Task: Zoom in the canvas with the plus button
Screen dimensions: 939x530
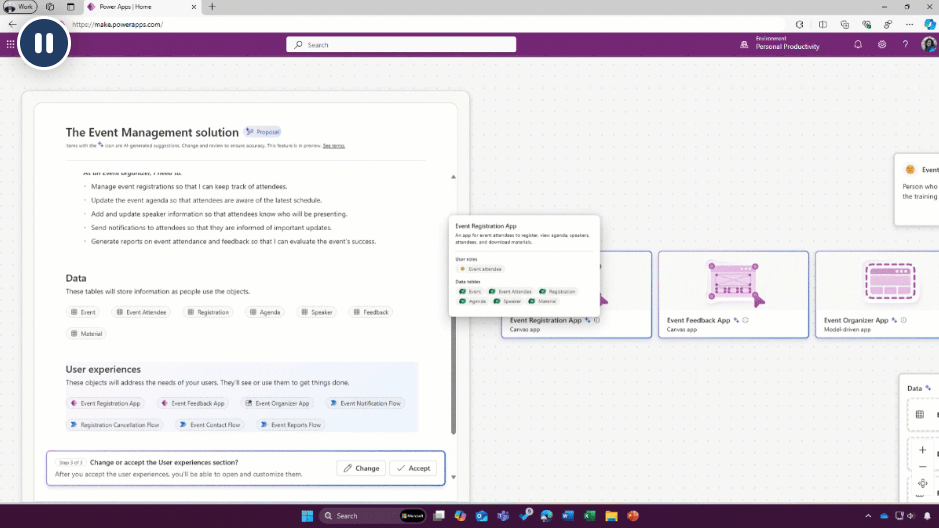Action: click(922, 450)
